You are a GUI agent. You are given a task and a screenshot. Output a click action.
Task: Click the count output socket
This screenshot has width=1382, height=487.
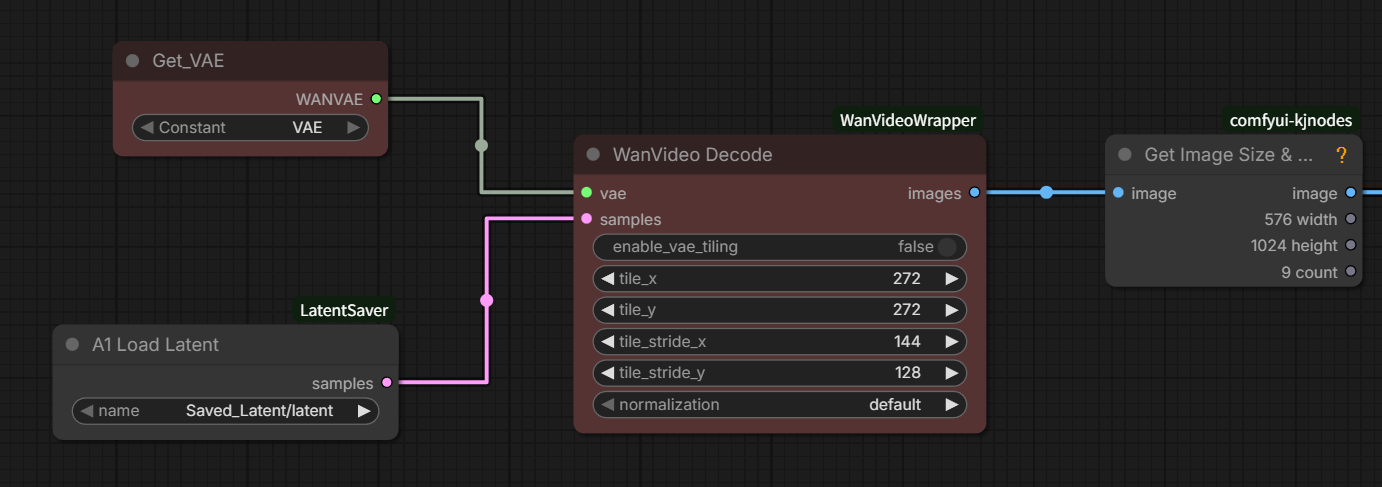tap(1350, 272)
